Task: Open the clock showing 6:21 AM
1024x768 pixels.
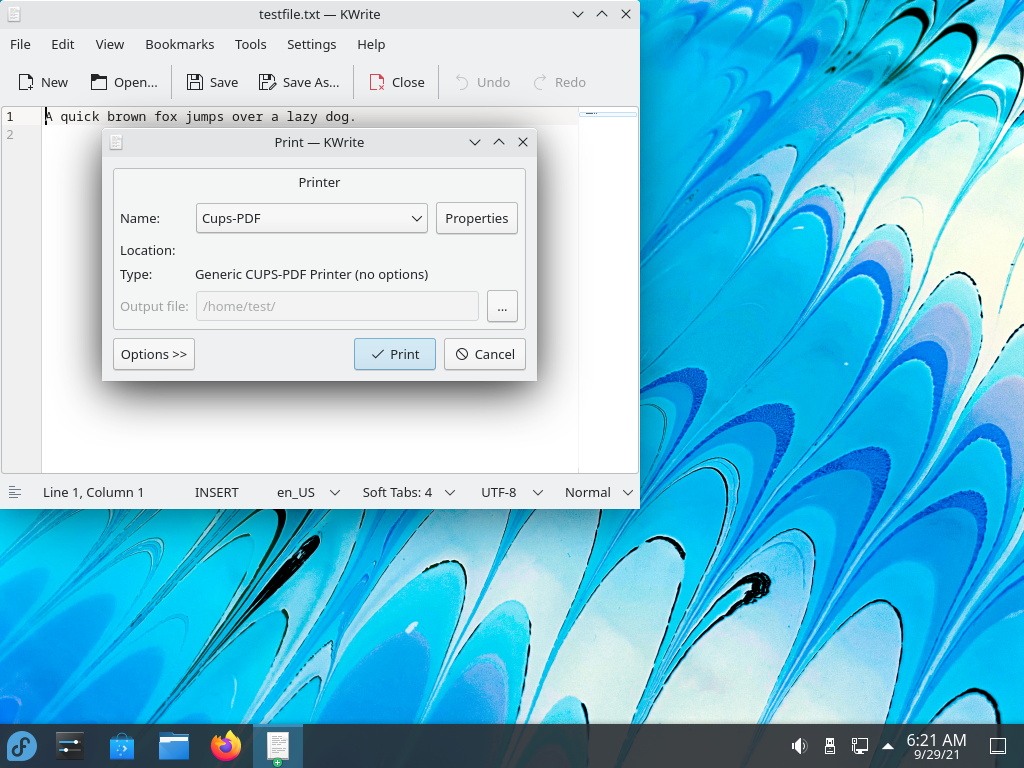Action: [x=936, y=746]
